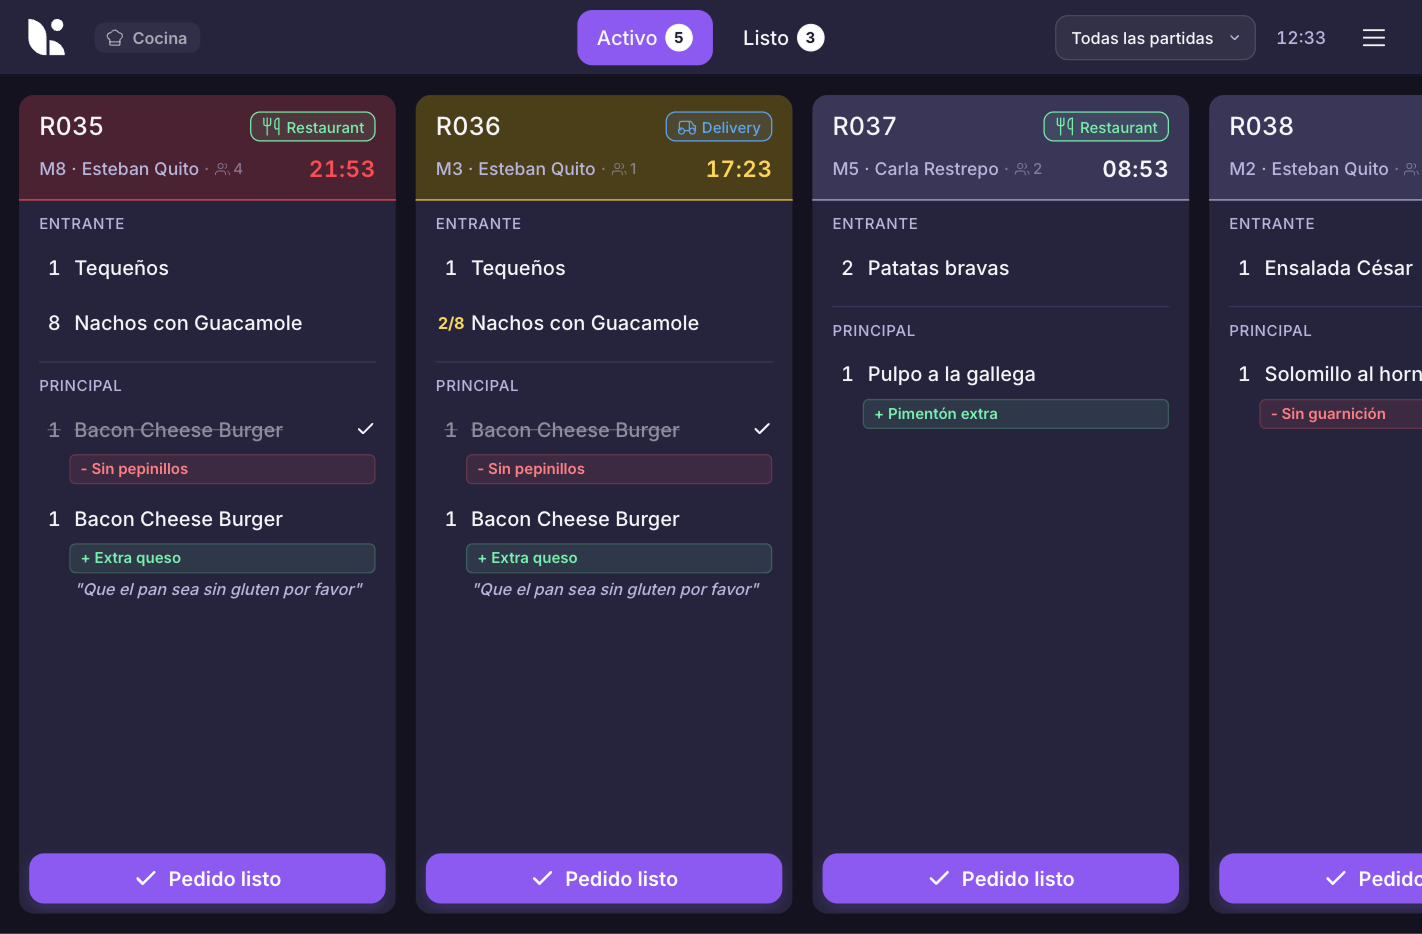This screenshot has height=934, width=1422.
Task: Click the R036 order number heading
Action: tap(468, 127)
